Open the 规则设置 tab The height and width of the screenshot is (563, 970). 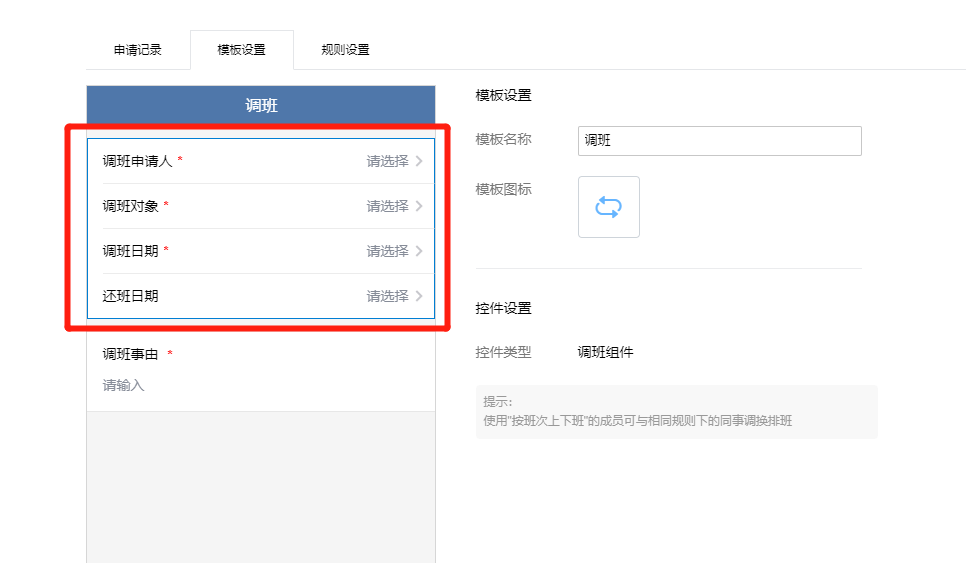click(x=345, y=50)
